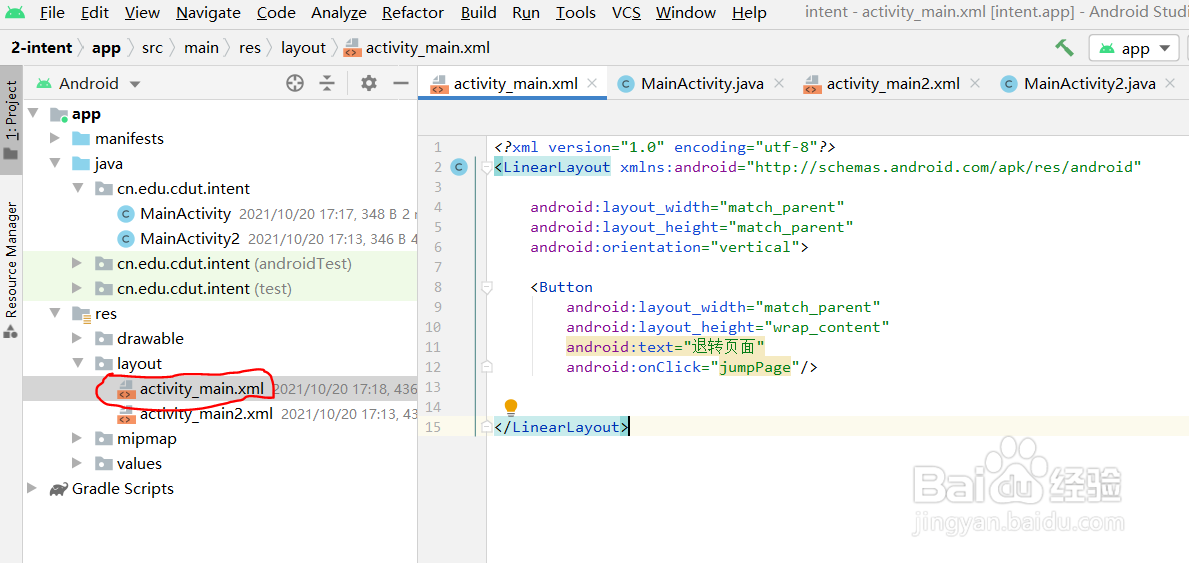The image size is (1189, 563).
Task: Close the MainActivity.java tab
Action: tap(778, 83)
